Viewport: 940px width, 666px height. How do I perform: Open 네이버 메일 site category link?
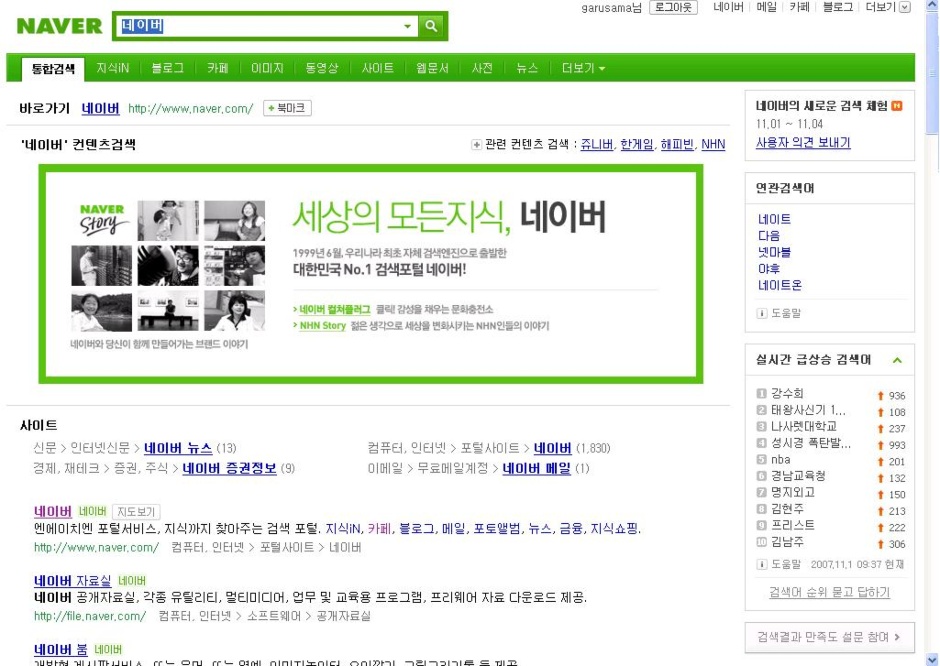click(537, 468)
